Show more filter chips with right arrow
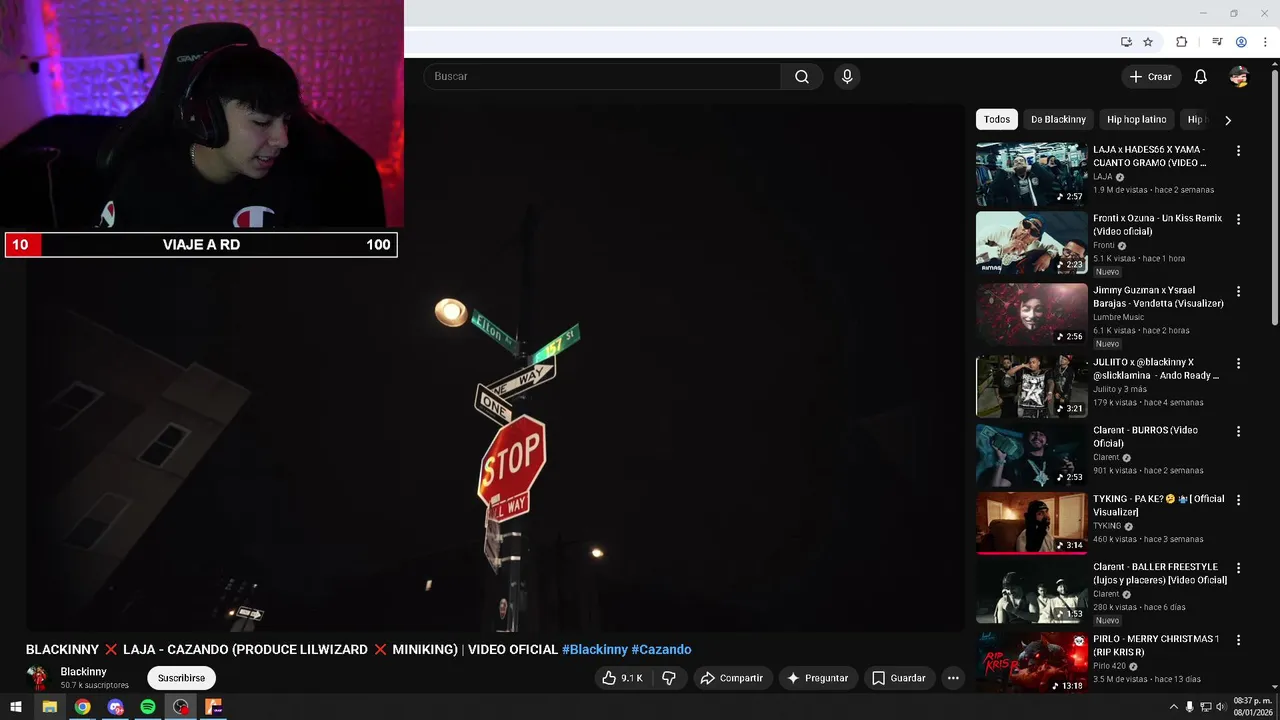The width and height of the screenshot is (1280, 720). (x=1228, y=120)
